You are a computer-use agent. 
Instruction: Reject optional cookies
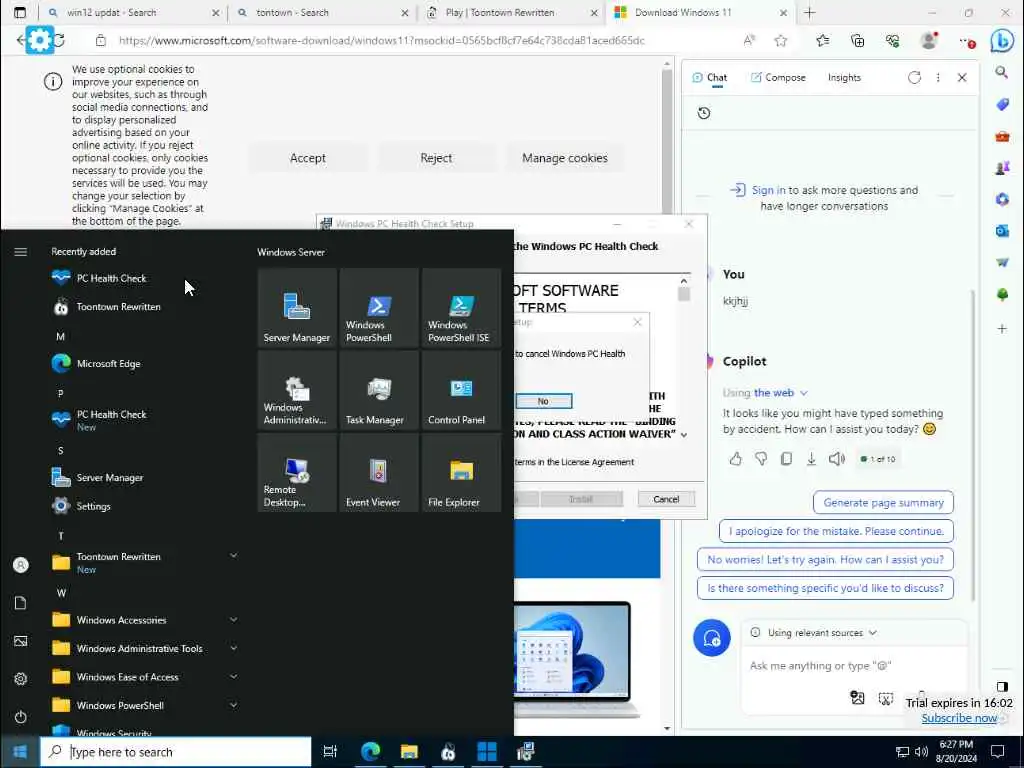pos(436,158)
